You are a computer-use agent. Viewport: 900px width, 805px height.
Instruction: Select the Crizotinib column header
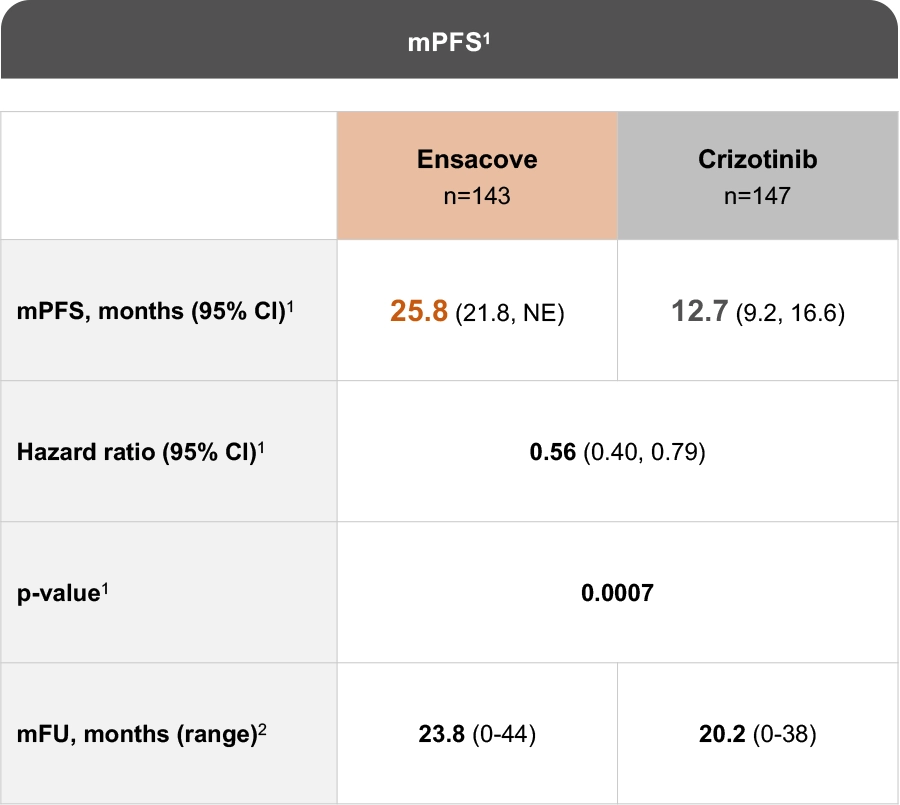[757, 159]
